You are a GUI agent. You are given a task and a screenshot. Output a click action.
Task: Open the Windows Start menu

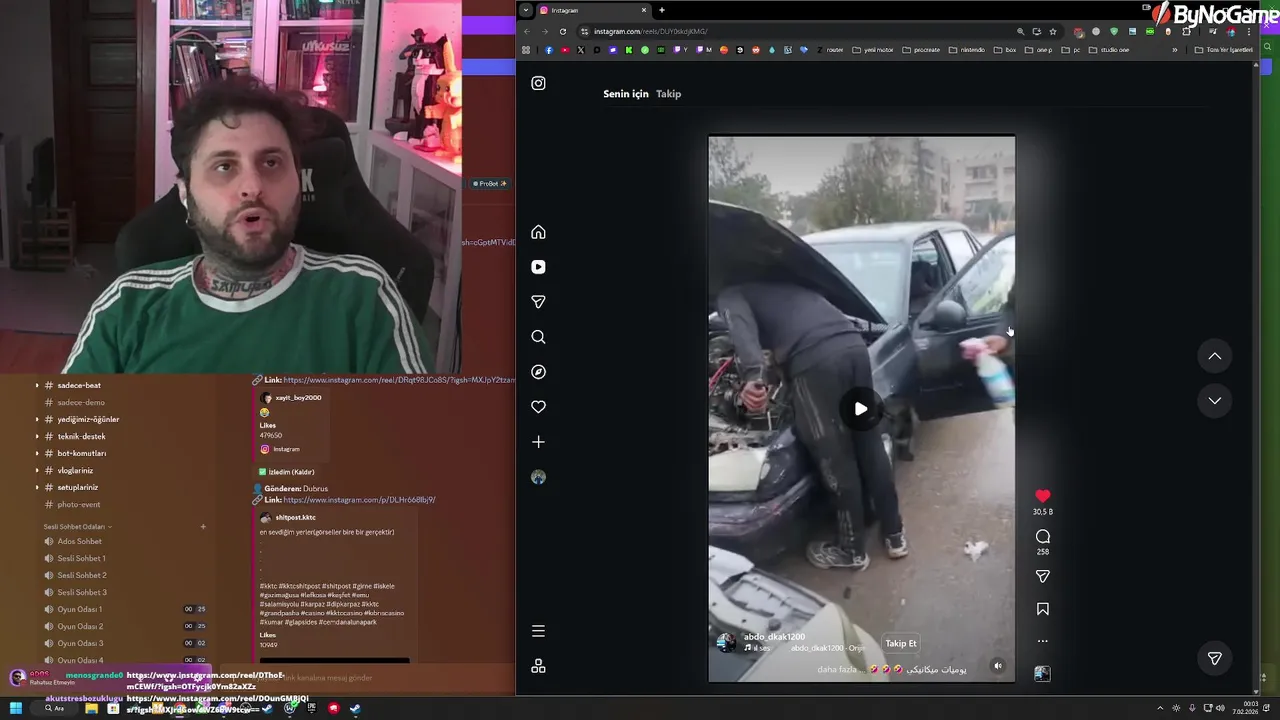[x=16, y=708]
